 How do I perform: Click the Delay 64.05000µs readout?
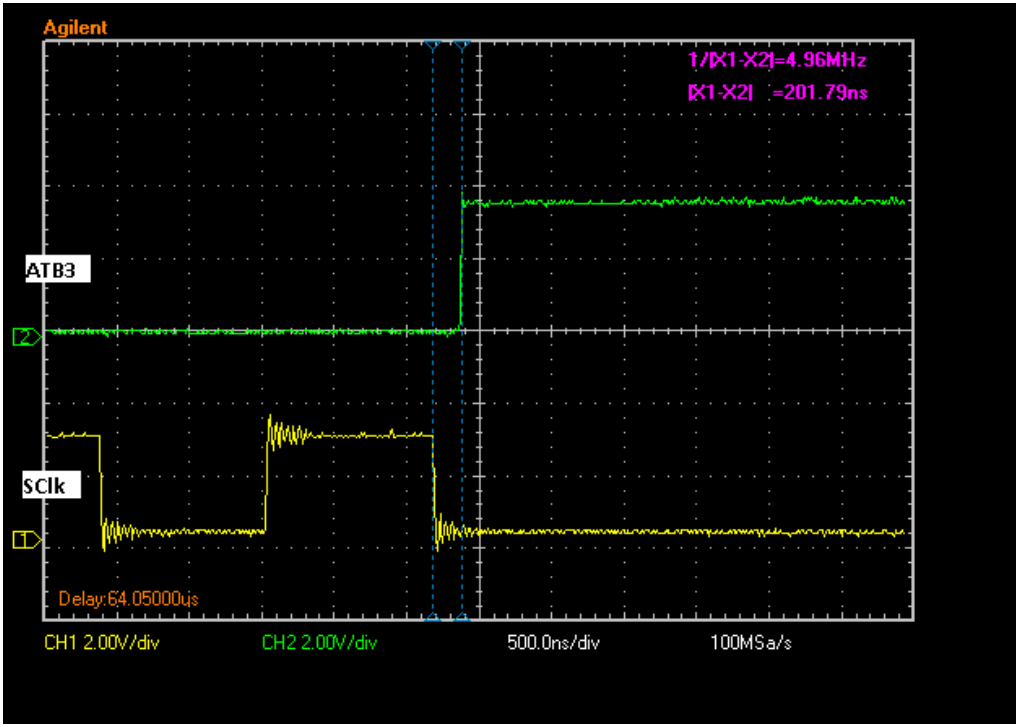(x=129, y=599)
